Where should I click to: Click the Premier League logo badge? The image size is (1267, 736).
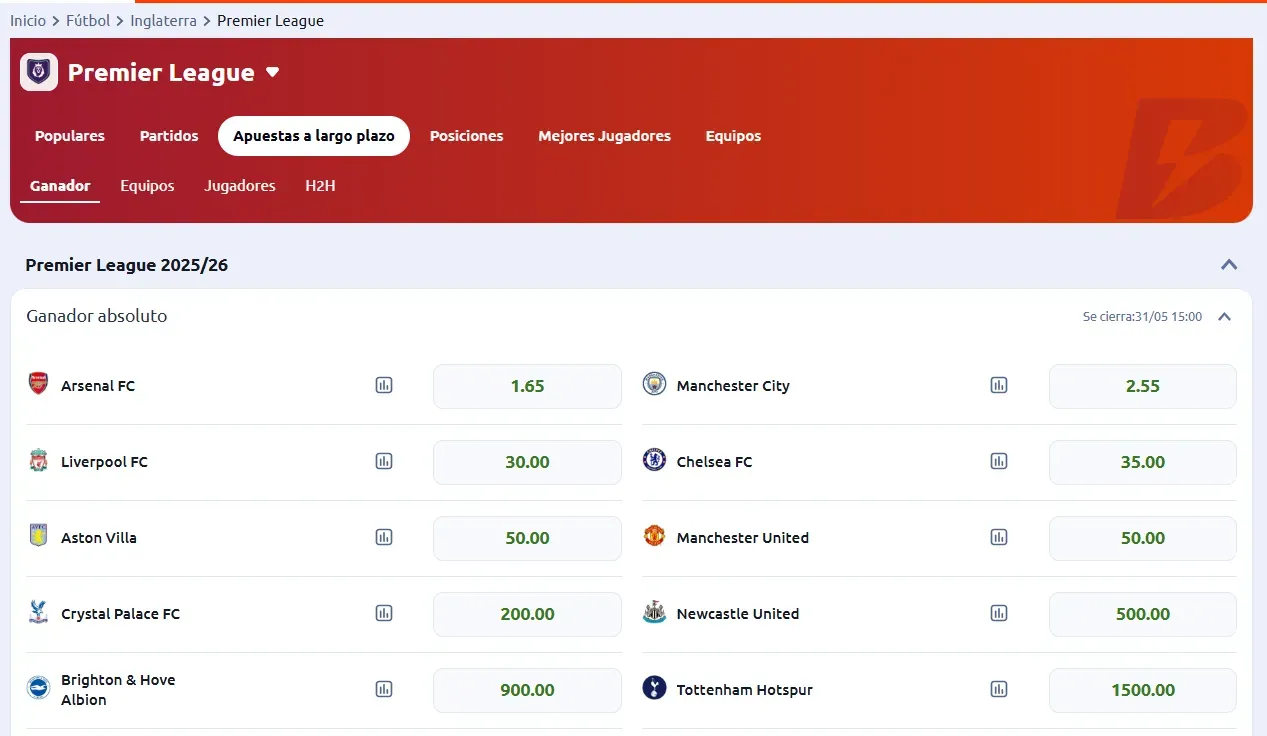[39, 72]
